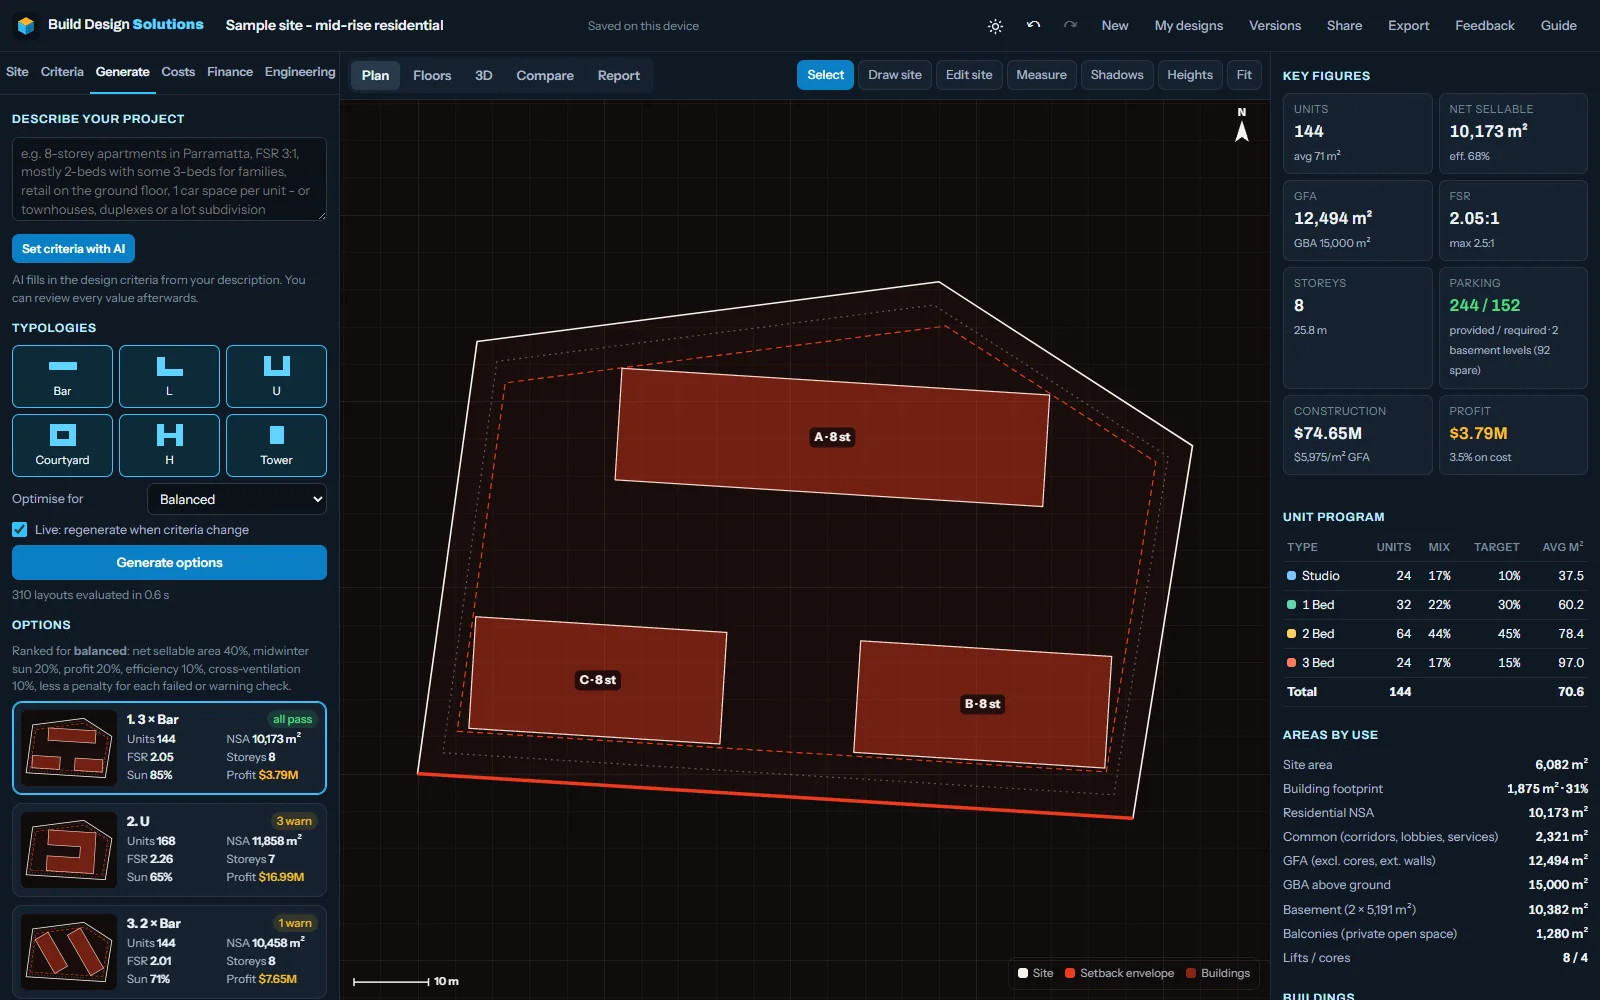
Task: Select the Bar typology icon
Action: 62,376
